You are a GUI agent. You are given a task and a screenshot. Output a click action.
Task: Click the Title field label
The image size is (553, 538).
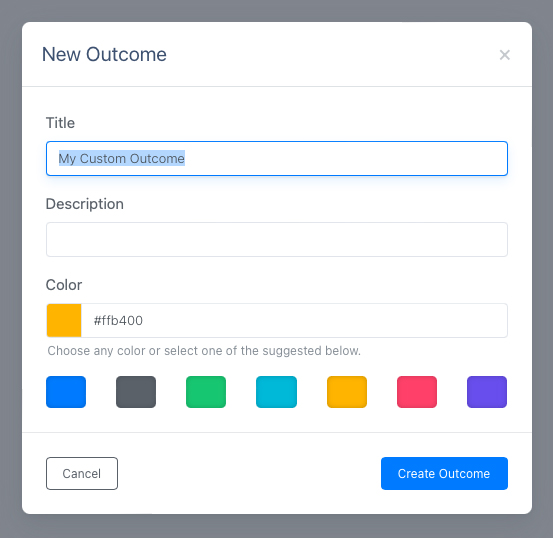coord(60,123)
